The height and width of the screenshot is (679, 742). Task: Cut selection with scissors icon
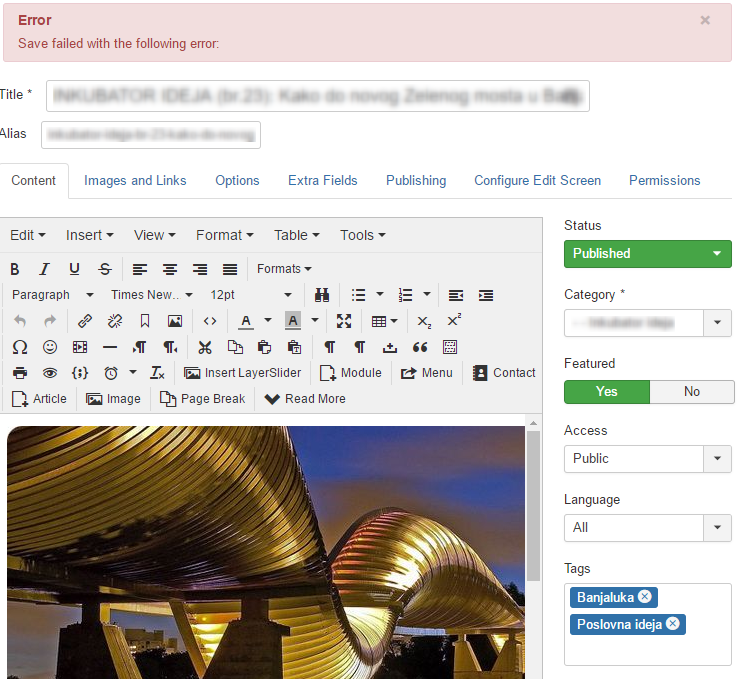coord(204,347)
